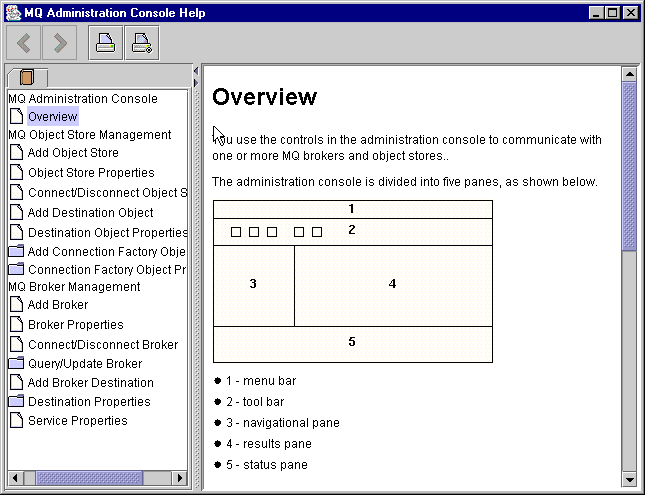Click folder icon beside Destination Properties
645x495 pixels.
point(16,401)
